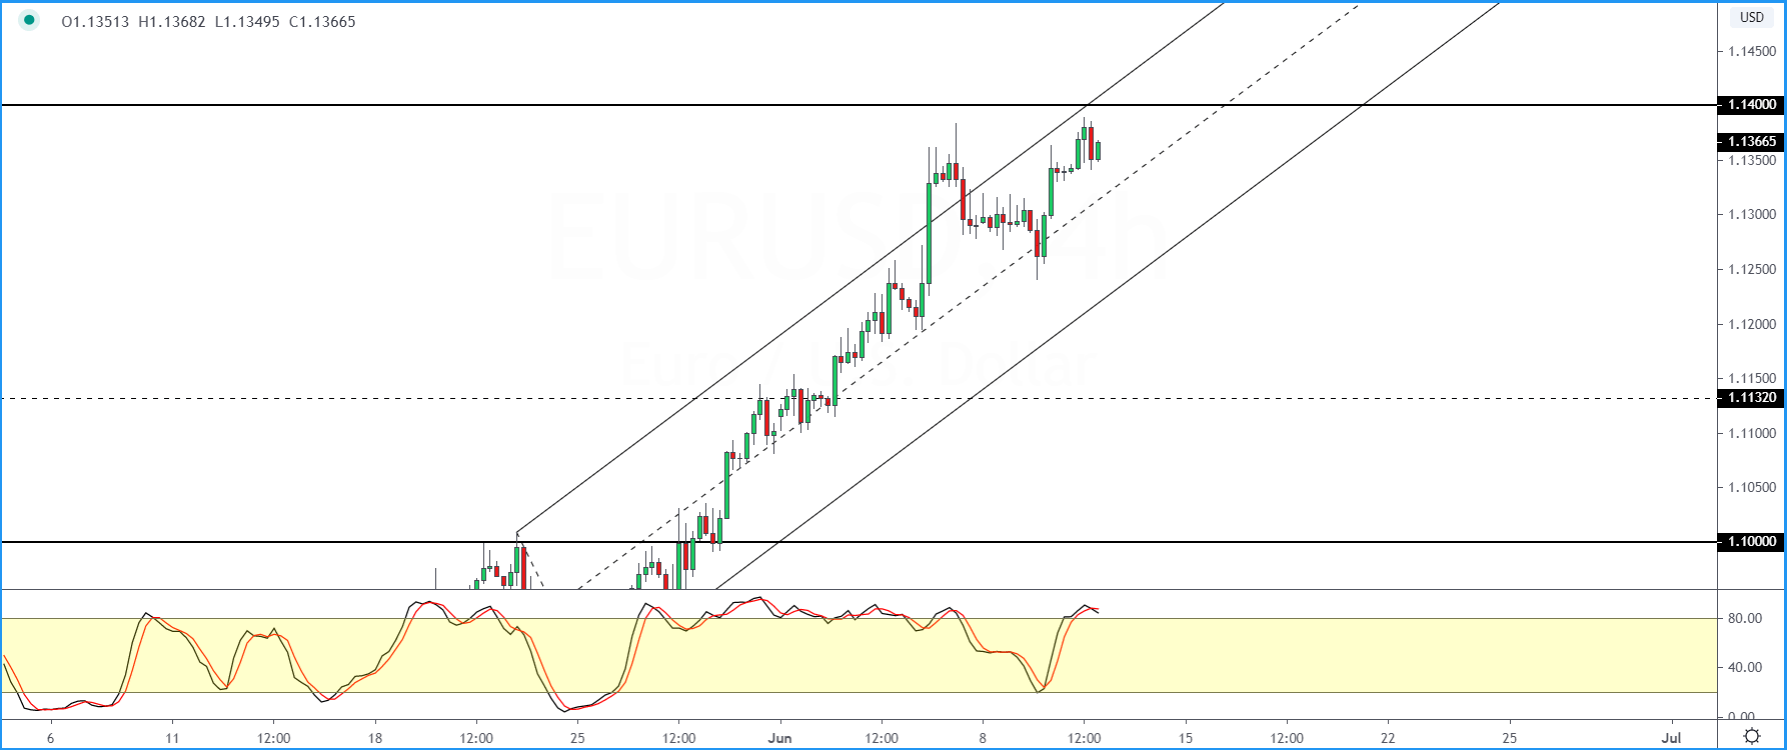Click the teal market status dot
Screen dimensions: 1787x750
click(30, 20)
